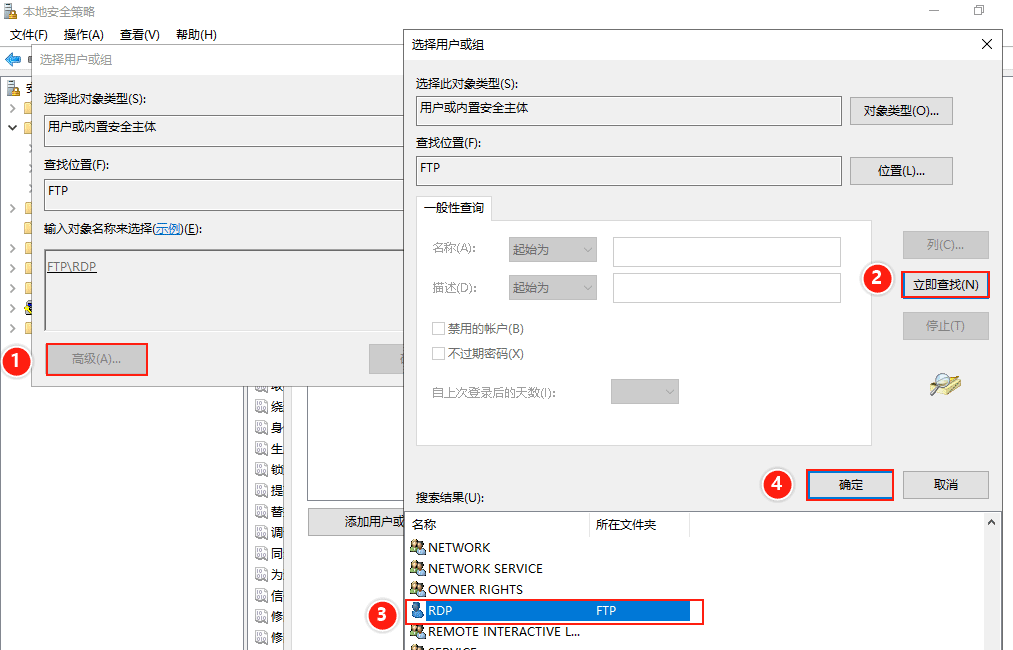Viewport: 1013px width, 650px height.
Task: Click the 用户或内置安全主体 object type field in advanced dialog
Action: [x=629, y=111]
